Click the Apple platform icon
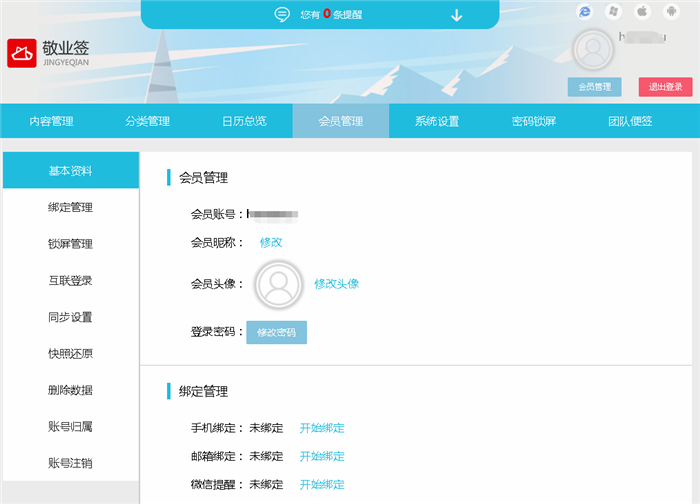The image size is (700, 504). [643, 11]
